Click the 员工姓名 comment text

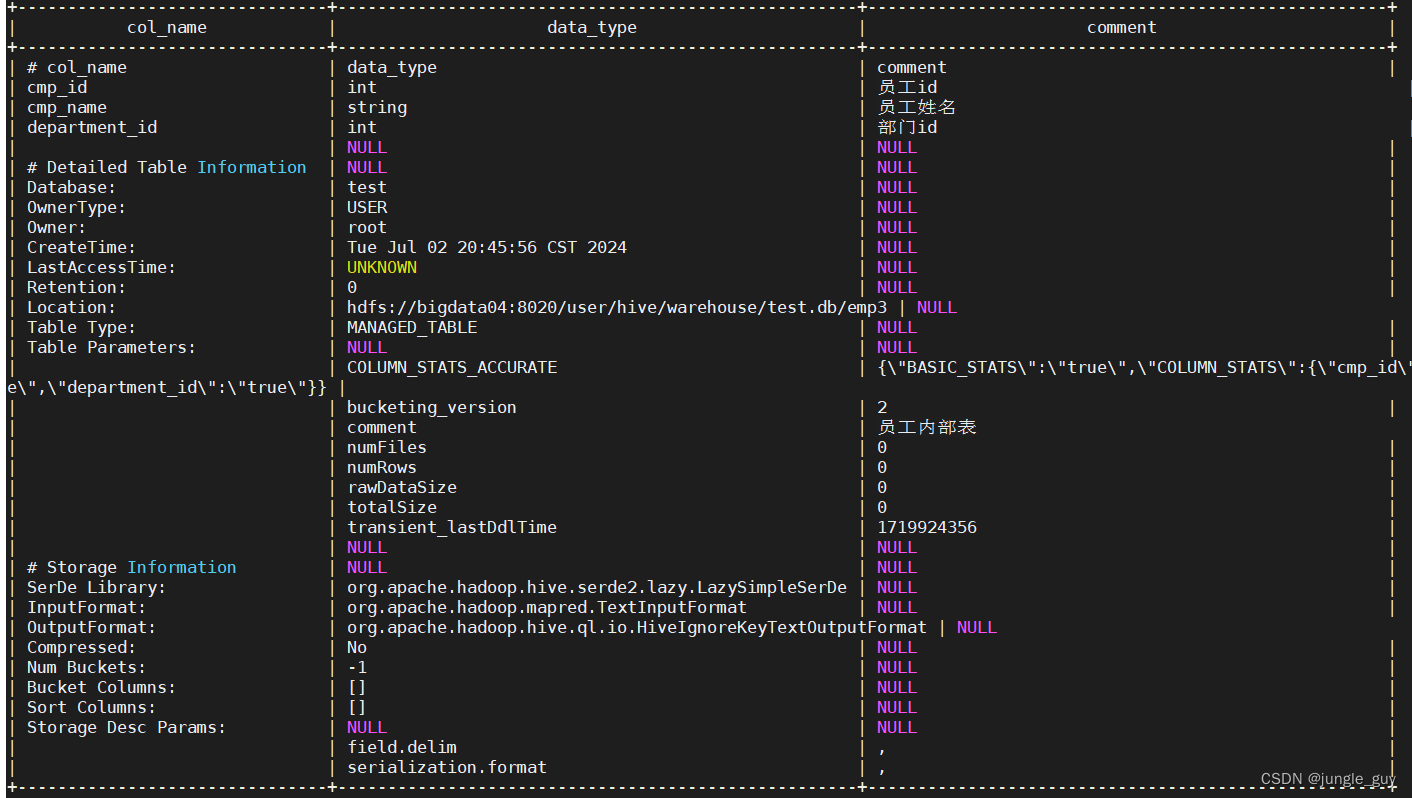click(x=917, y=108)
